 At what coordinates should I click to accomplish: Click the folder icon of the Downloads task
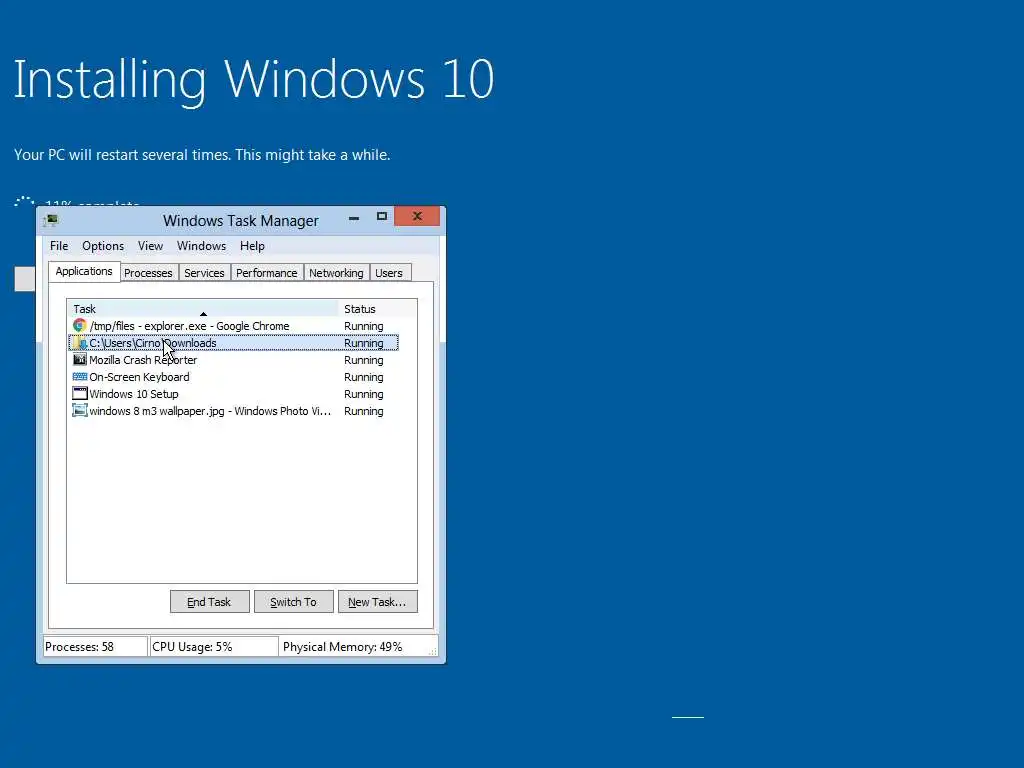point(80,342)
